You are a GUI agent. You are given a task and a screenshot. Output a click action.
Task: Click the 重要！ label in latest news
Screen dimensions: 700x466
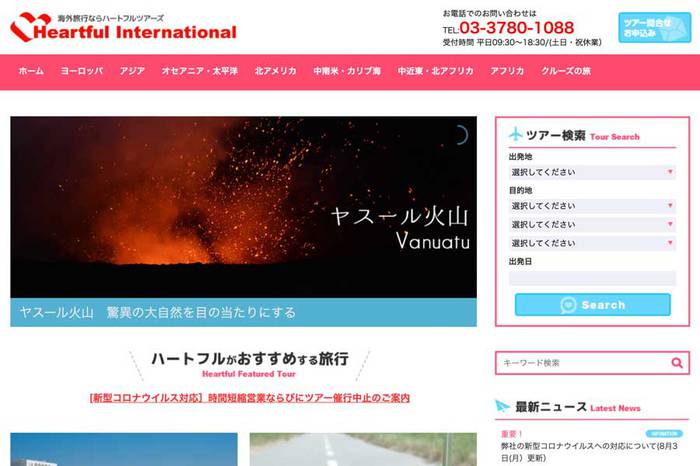click(x=512, y=434)
